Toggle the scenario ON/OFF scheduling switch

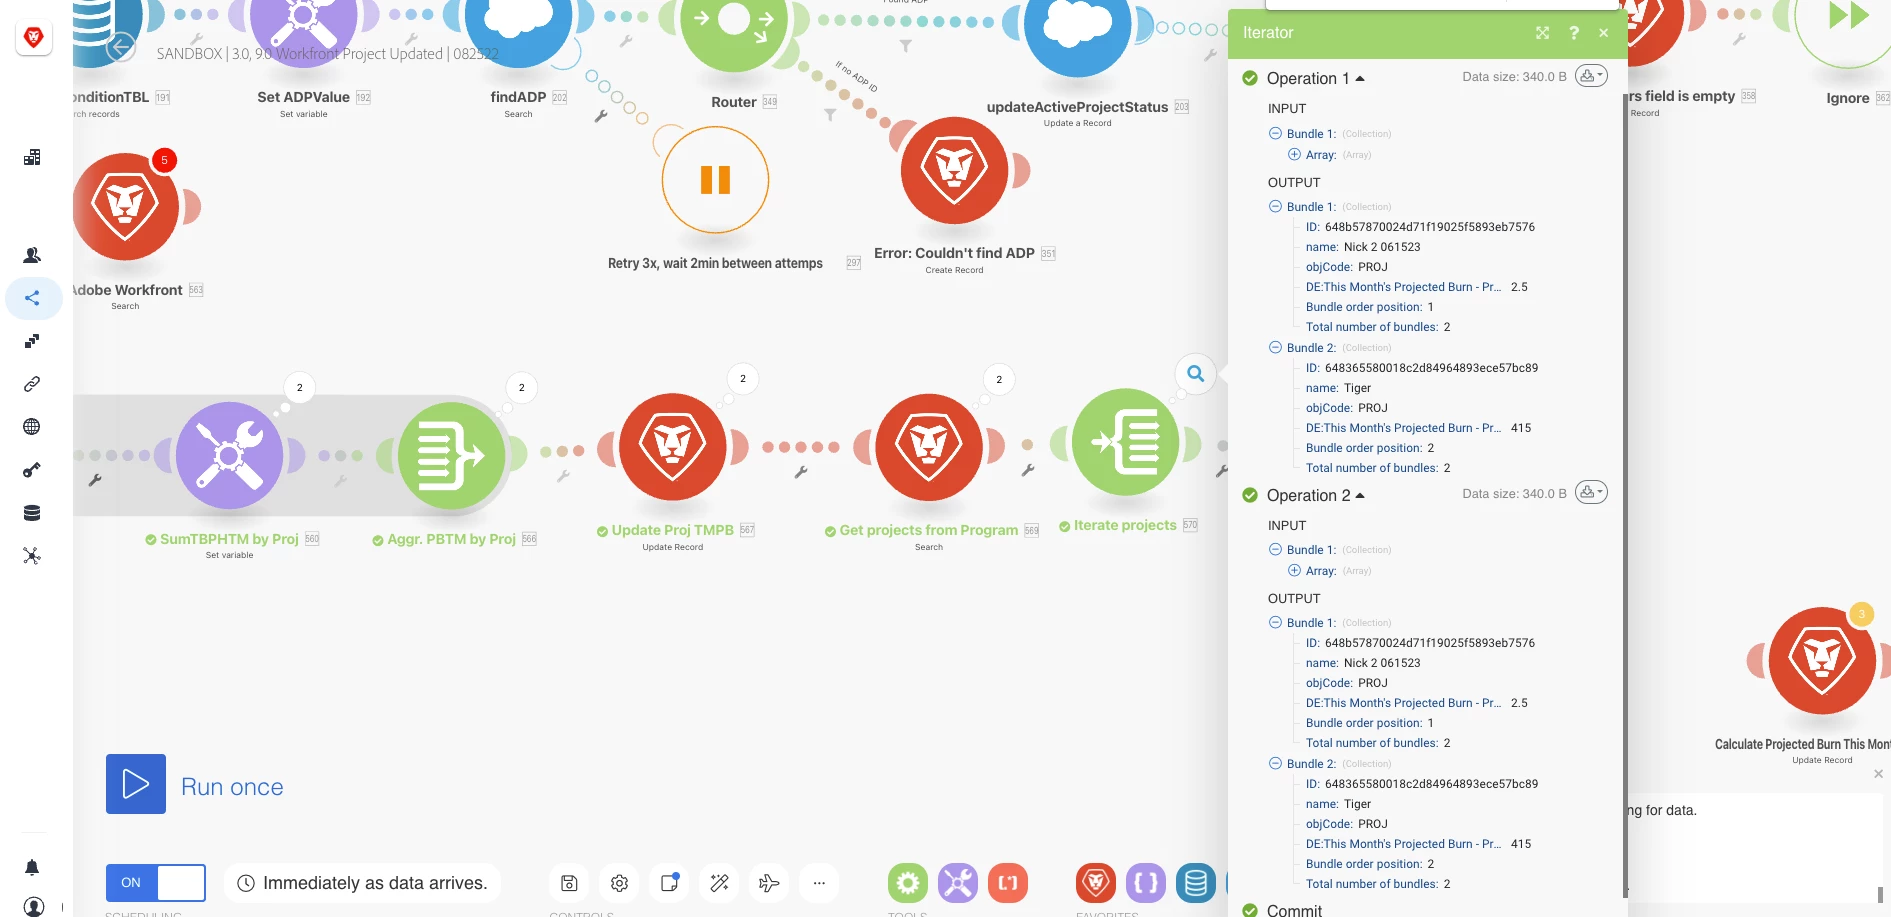[x=156, y=883]
